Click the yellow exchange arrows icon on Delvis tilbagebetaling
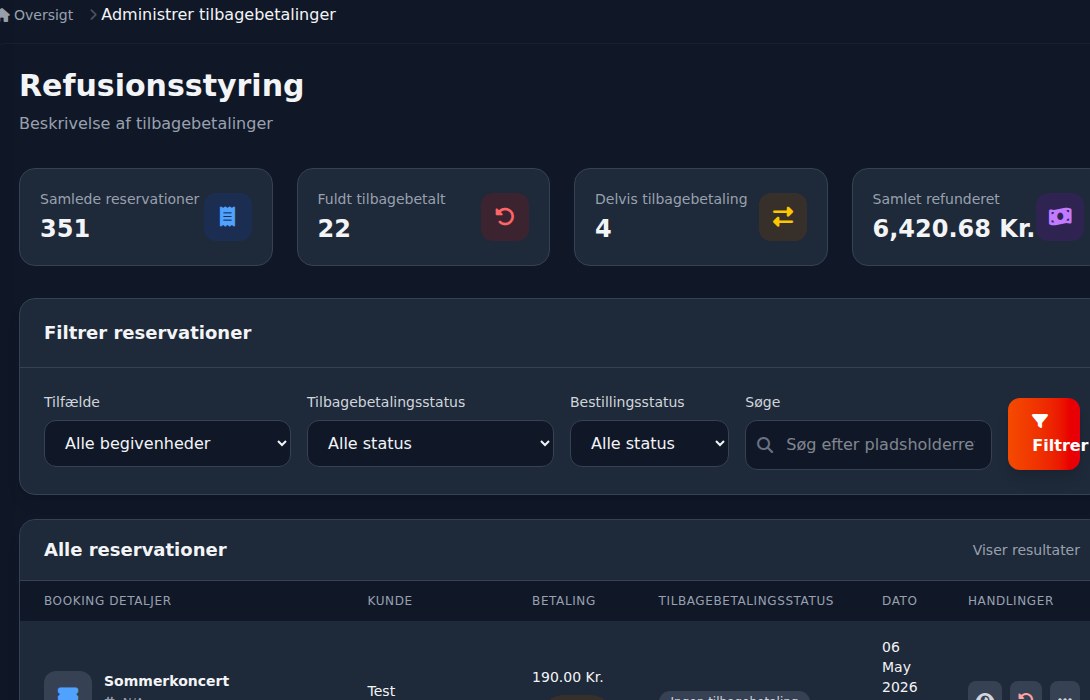1090x700 pixels. click(783, 217)
